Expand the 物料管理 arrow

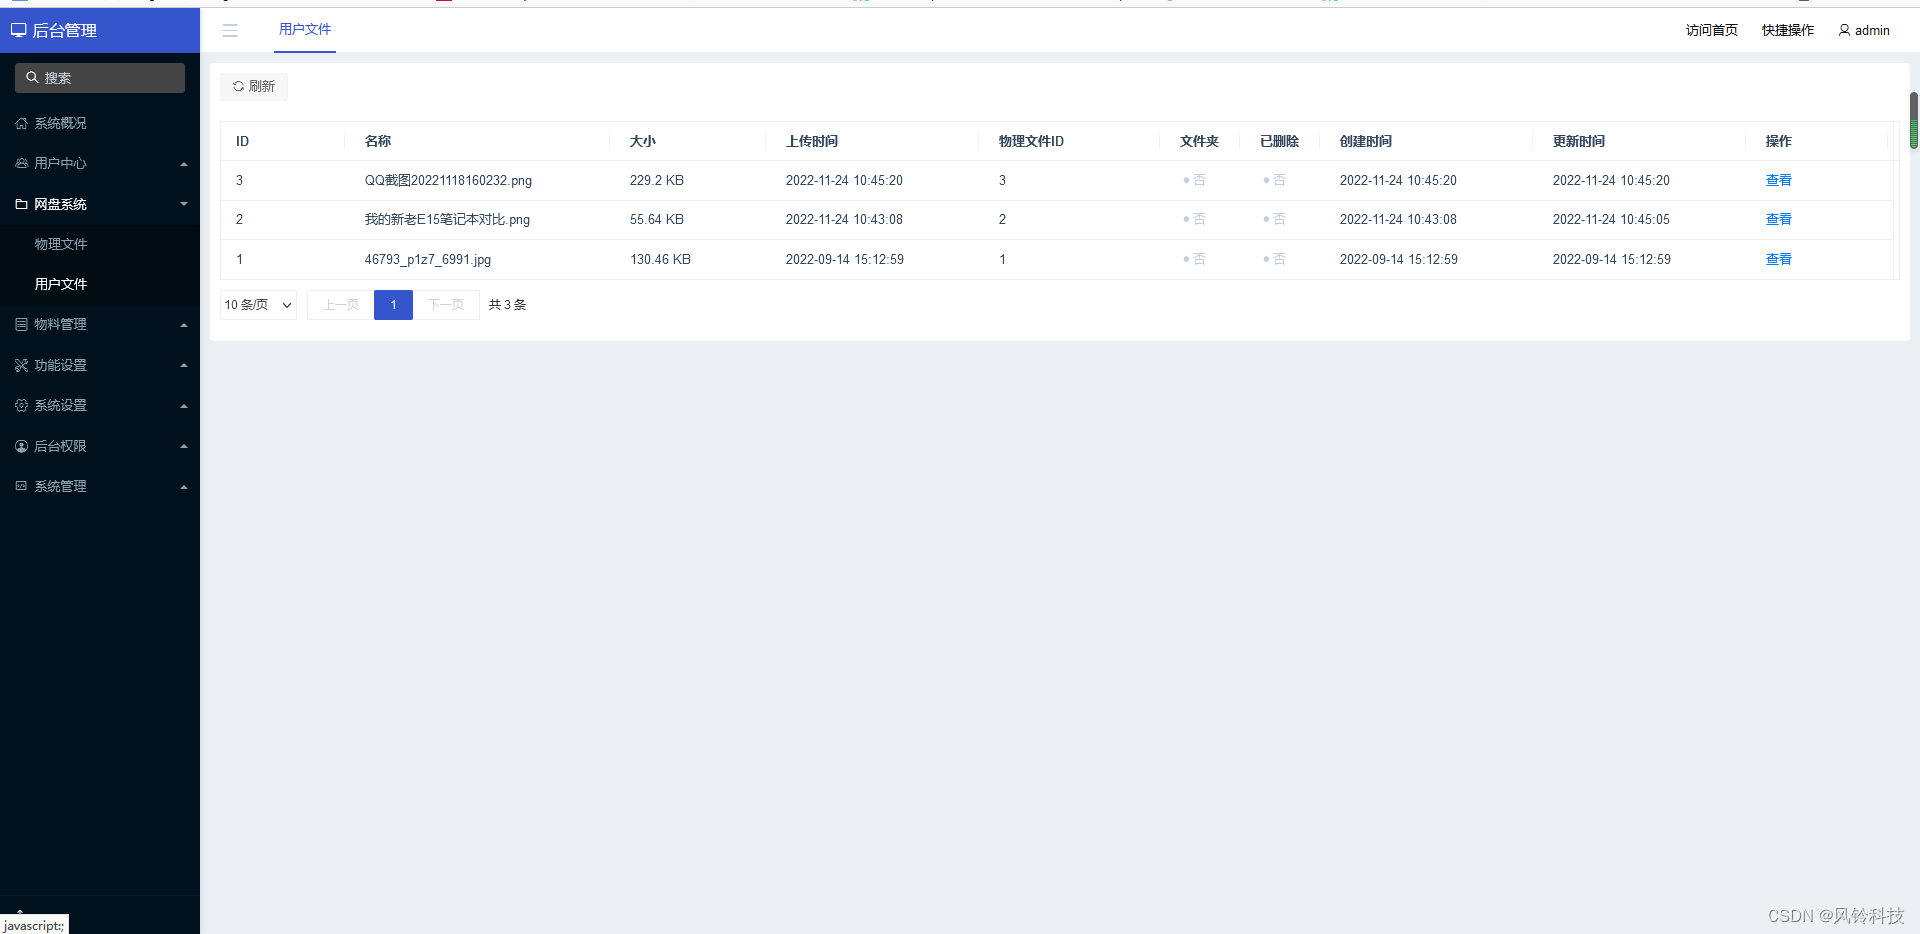click(x=184, y=325)
